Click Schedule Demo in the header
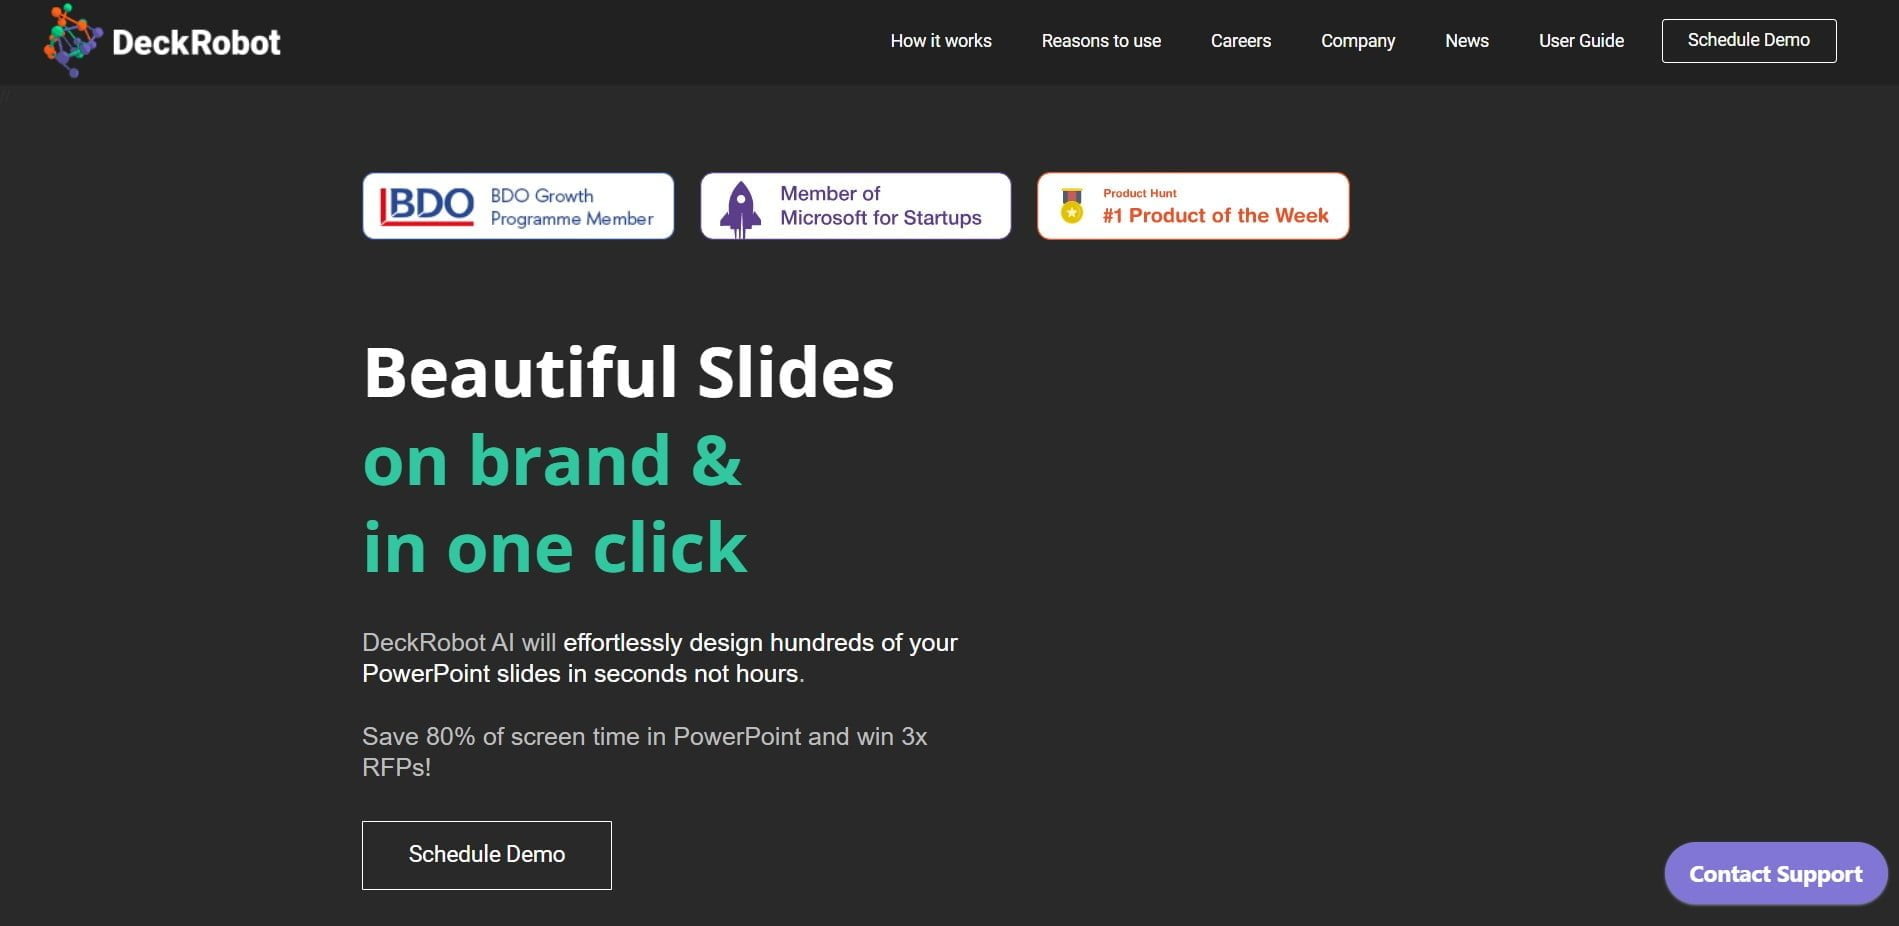Viewport: 1899px width, 926px height. [x=1749, y=41]
